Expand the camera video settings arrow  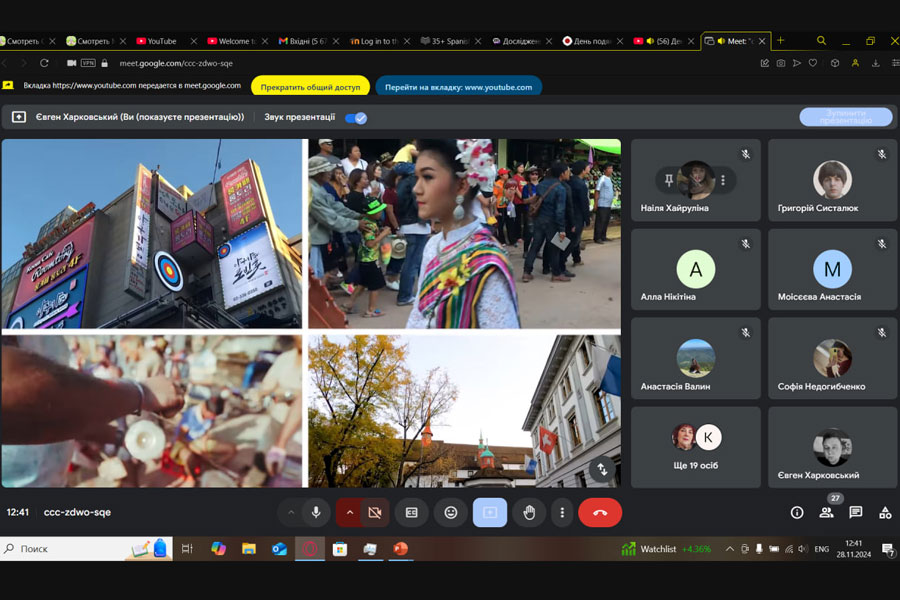pyautogui.click(x=349, y=512)
